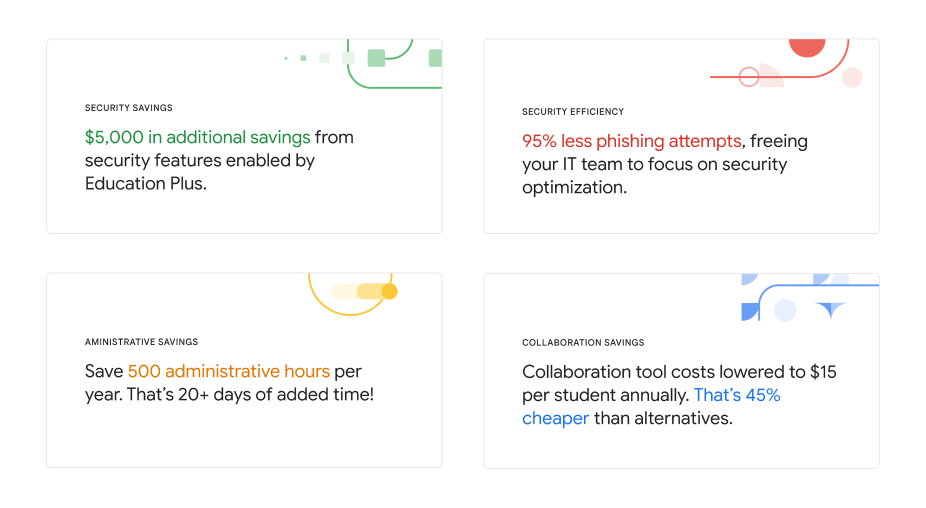Click the small green dot in Security Savings card
Viewport: 926px width, 508px height.
286,58
